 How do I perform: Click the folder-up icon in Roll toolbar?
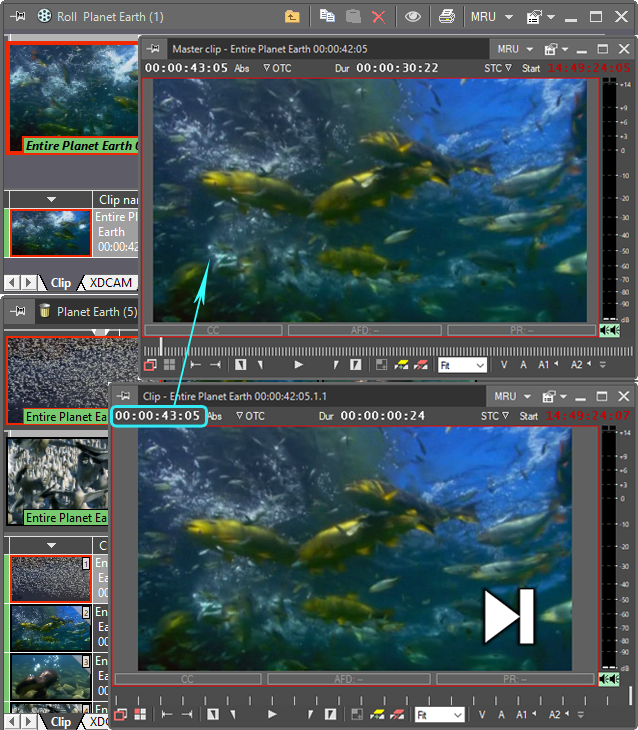coord(292,17)
